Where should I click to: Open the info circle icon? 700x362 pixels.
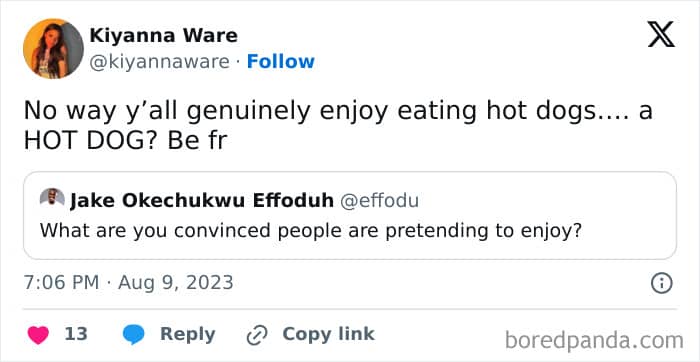(x=661, y=283)
